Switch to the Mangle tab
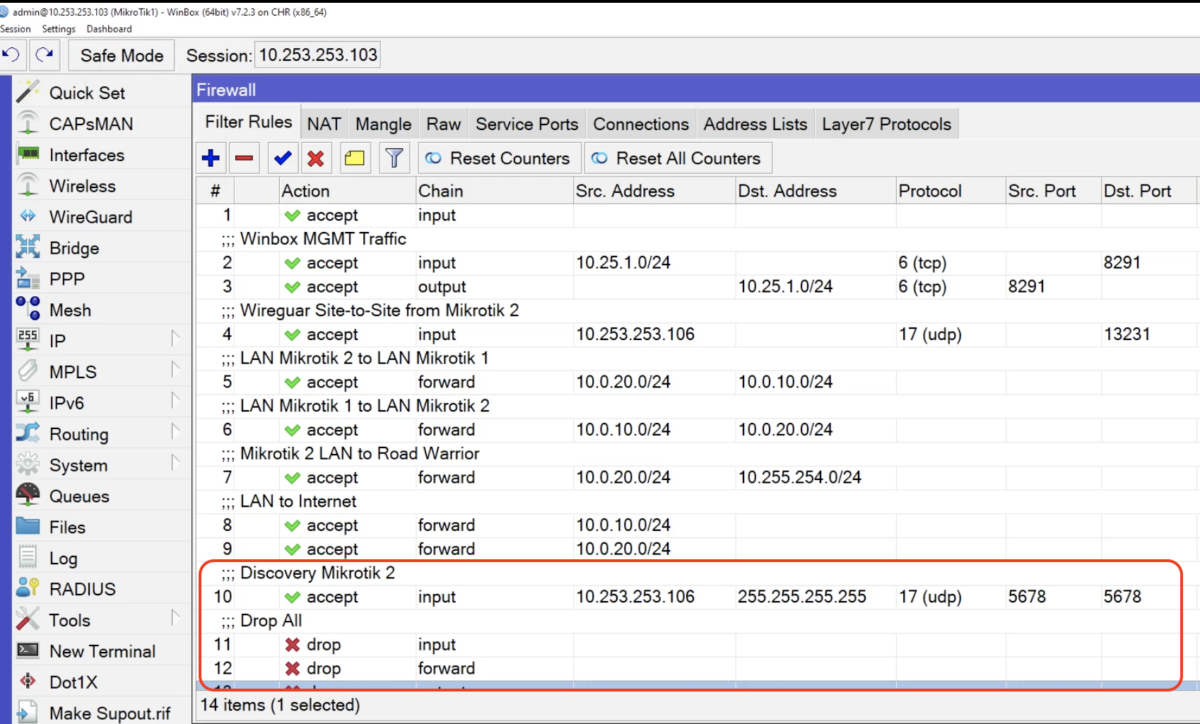1200x724 pixels. click(x=383, y=124)
